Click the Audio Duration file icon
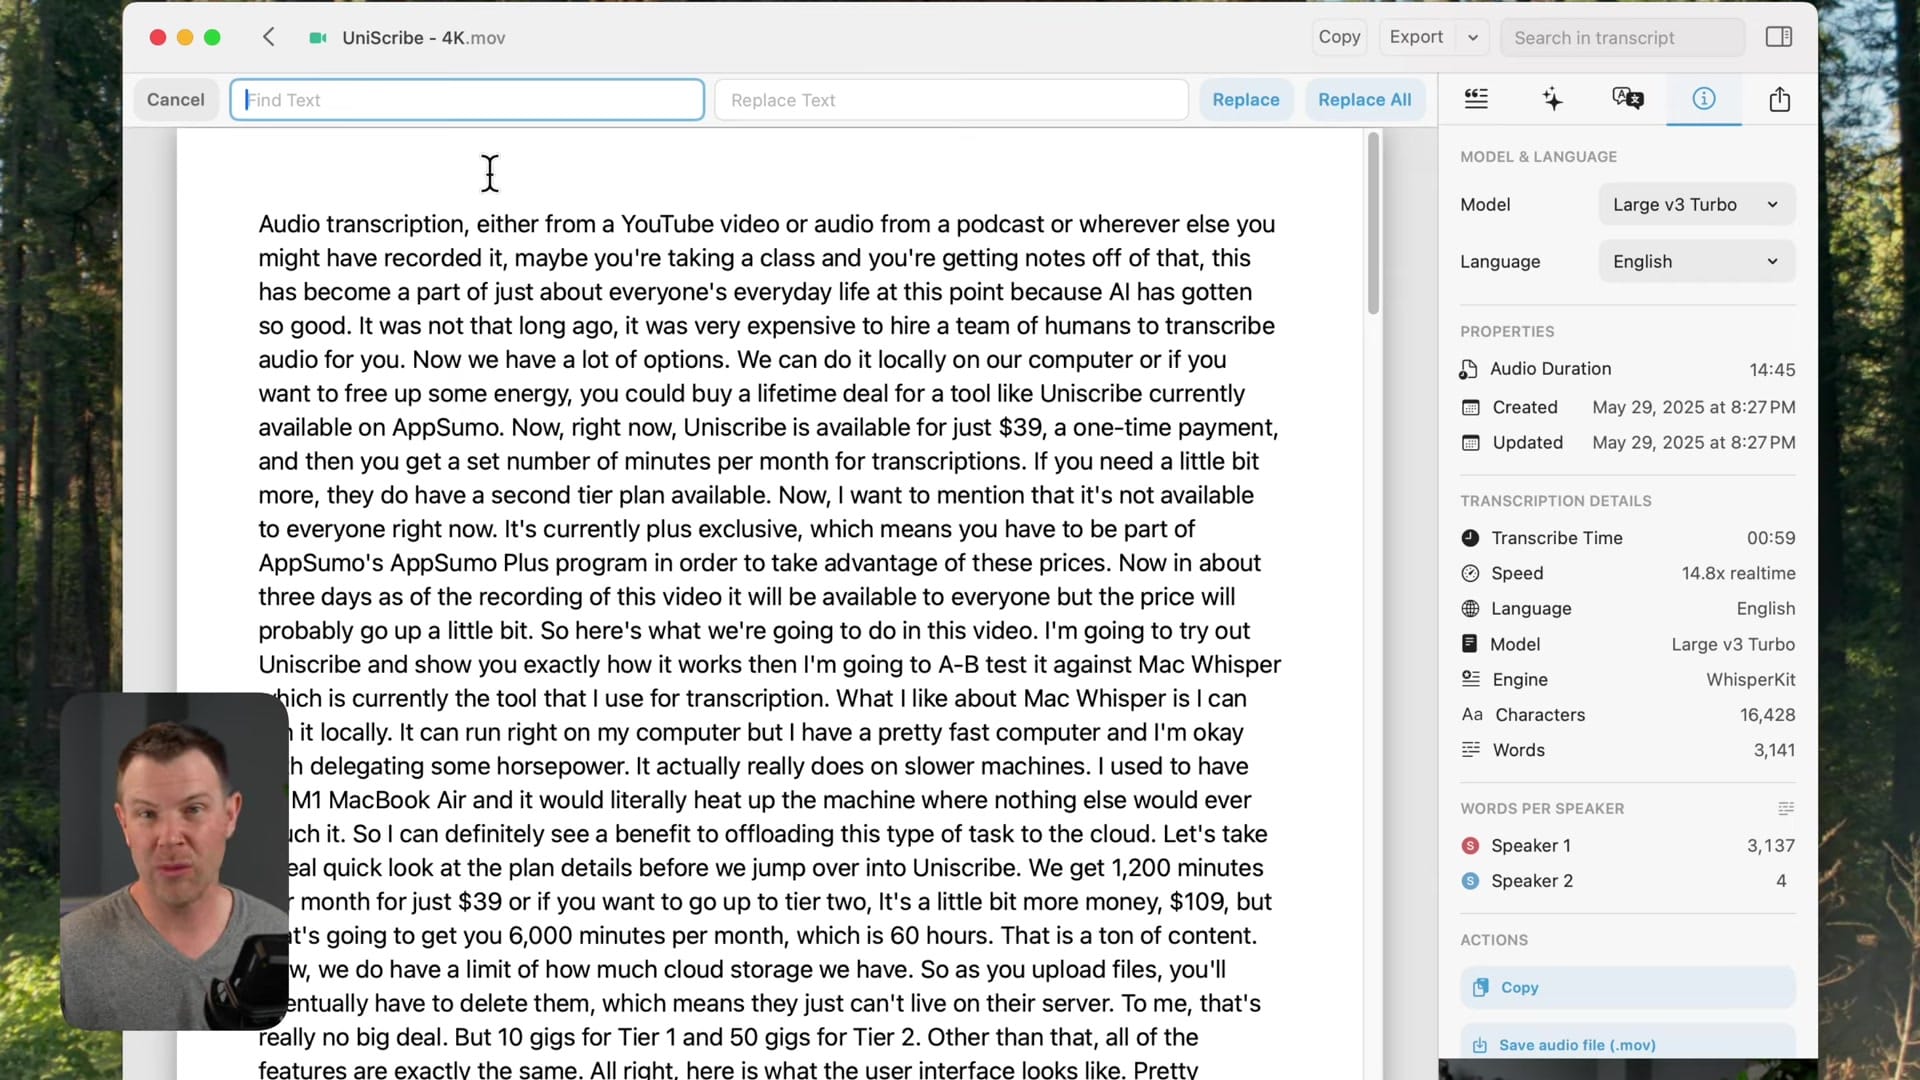The width and height of the screenshot is (1920, 1080). (1468, 370)
